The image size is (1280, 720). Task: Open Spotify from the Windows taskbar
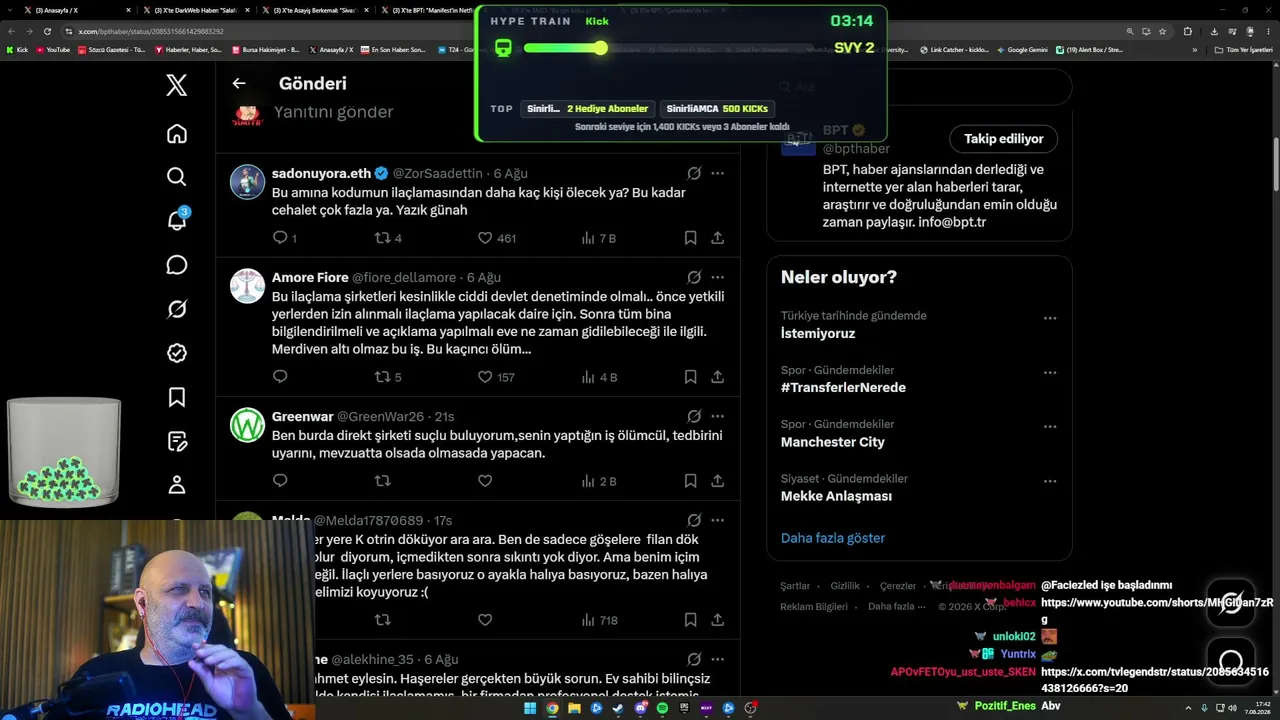pyautogui.click(x=662, y=708)
